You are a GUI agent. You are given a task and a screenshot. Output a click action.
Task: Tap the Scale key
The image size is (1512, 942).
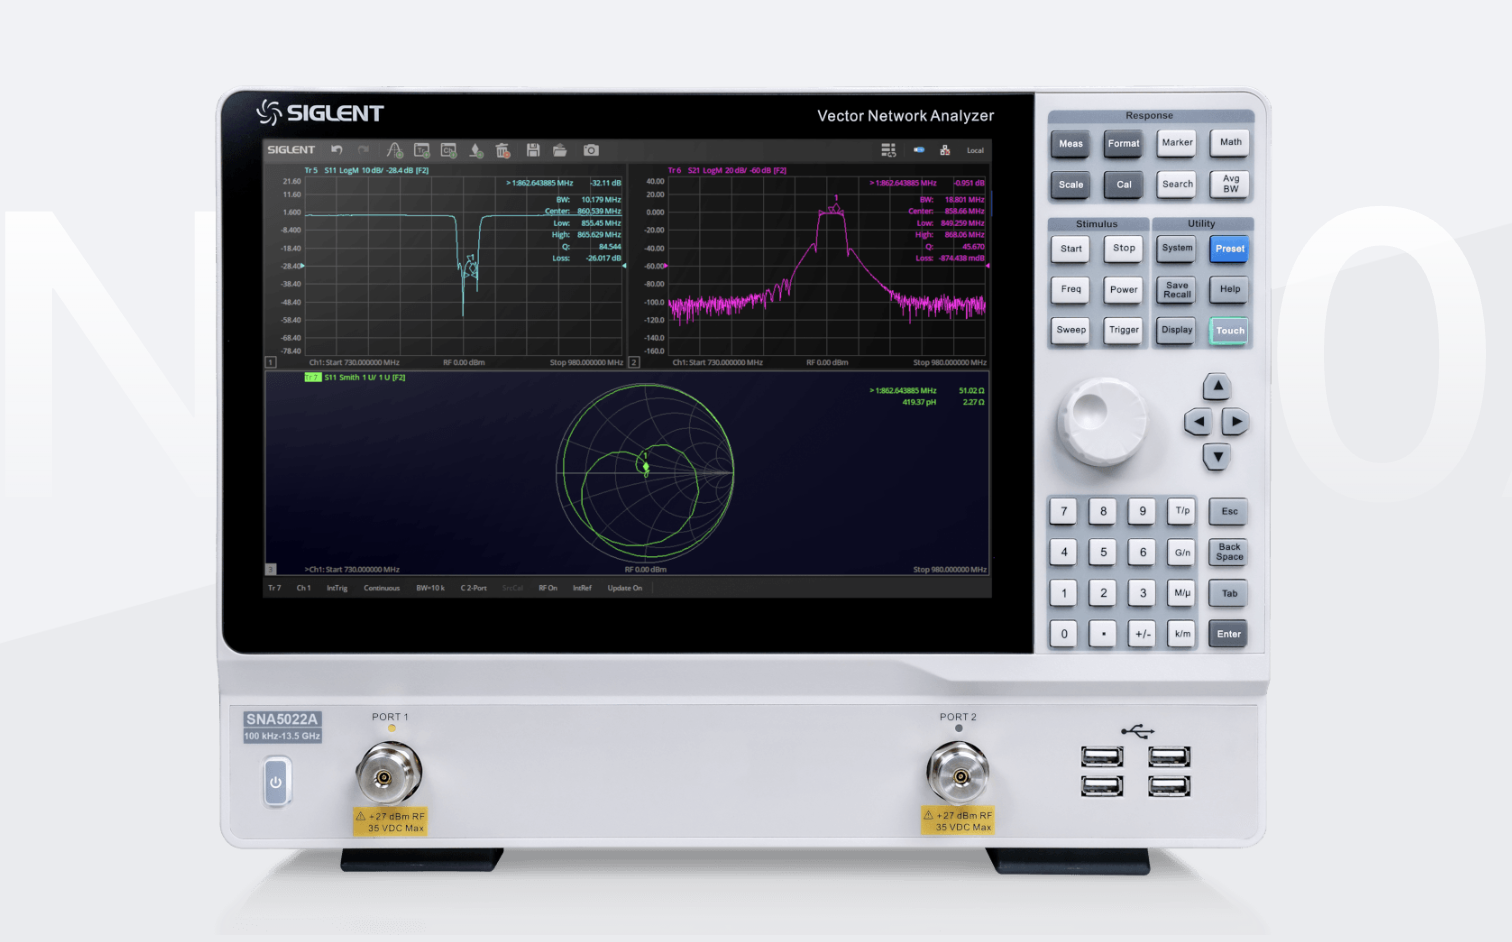(x=1071, y=185)
